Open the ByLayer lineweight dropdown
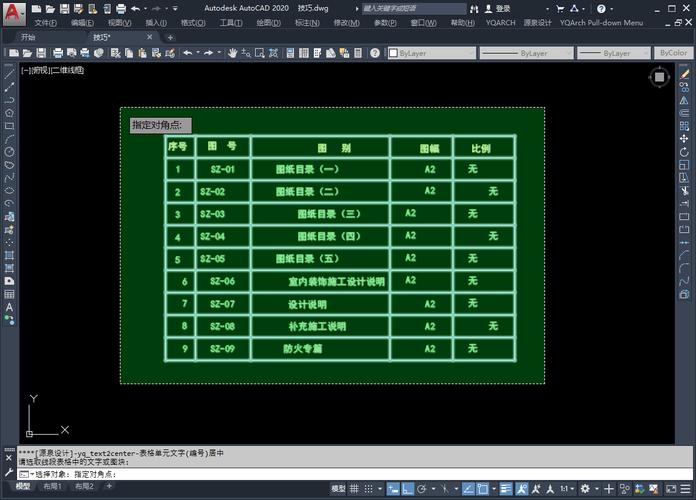 (x=614, y=53)
